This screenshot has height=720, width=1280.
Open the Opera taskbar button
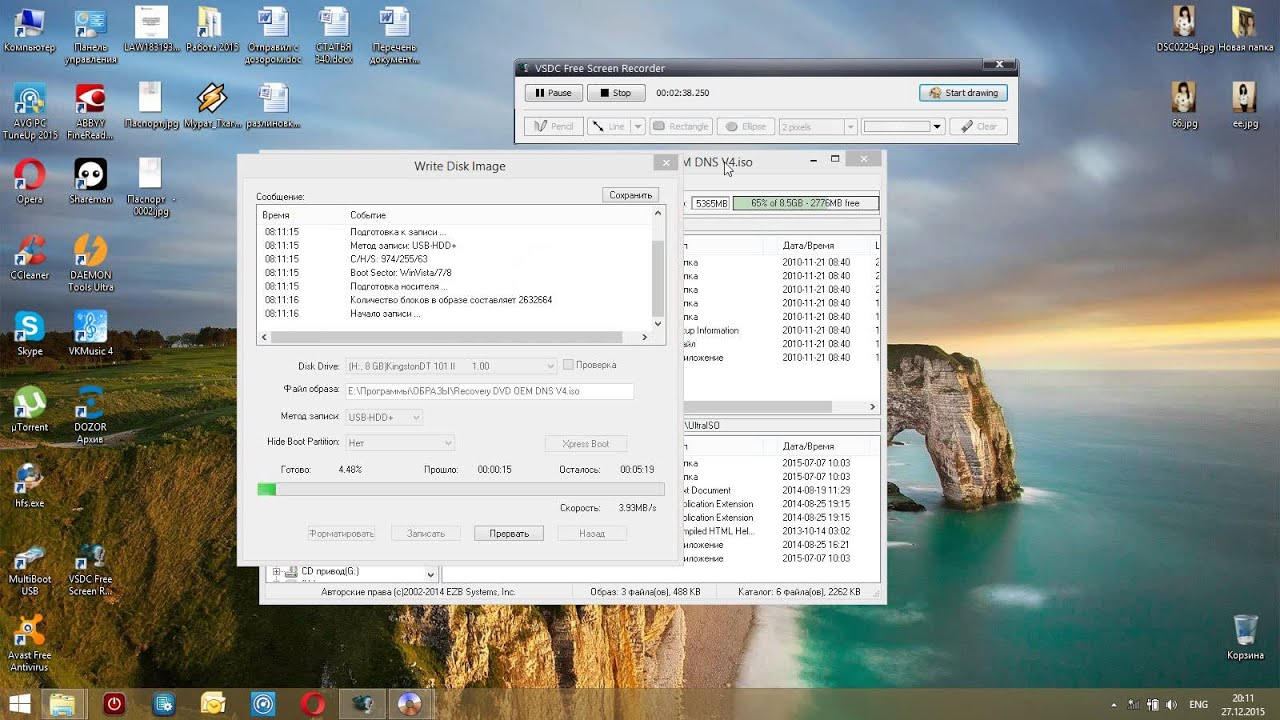(x=312, y=704)
